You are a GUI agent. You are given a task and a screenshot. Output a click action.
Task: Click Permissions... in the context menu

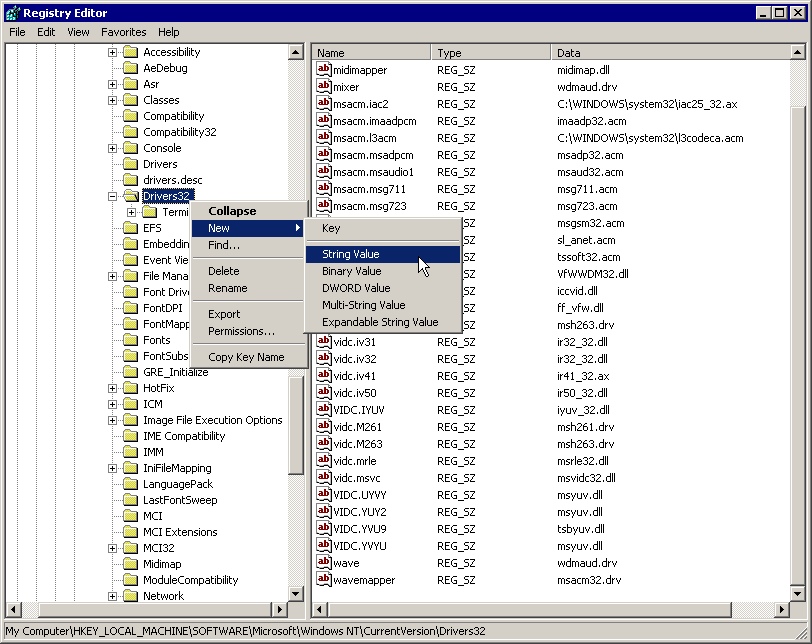point(241,331)
